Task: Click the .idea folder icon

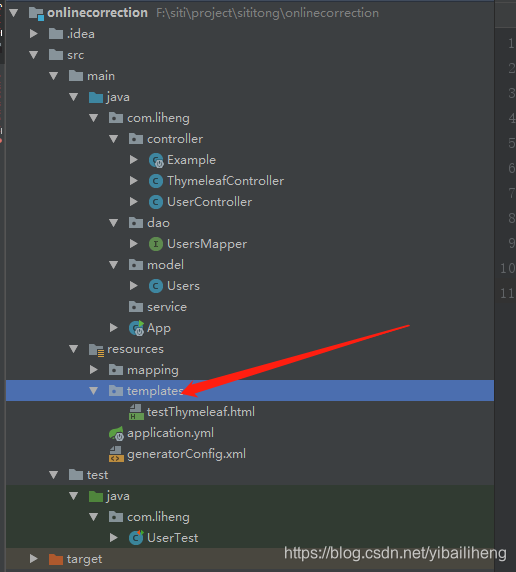Action: tap(56, 34)
